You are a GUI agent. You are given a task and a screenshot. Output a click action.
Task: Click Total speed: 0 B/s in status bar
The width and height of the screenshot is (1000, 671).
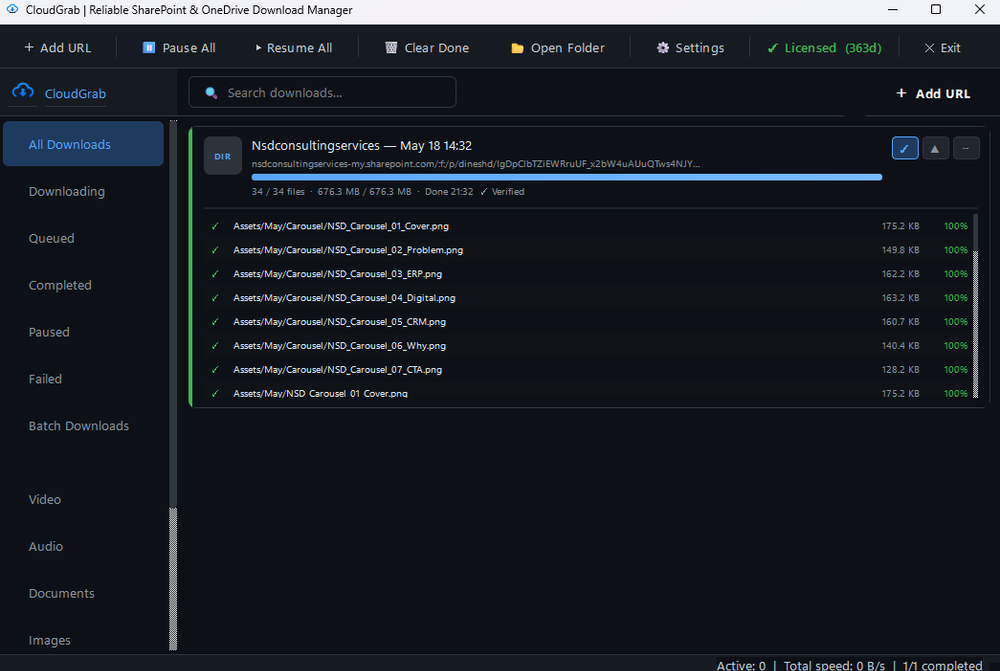point(834,665)
